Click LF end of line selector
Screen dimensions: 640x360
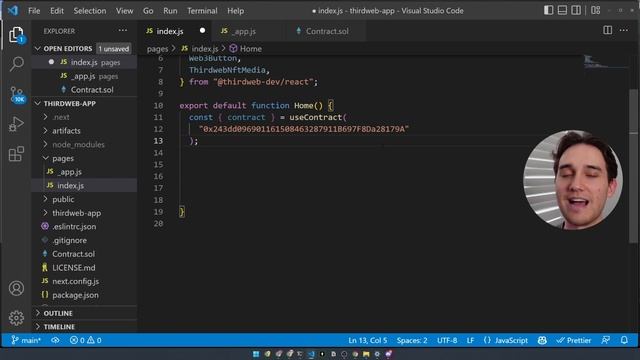pyautogui.click(x=470, y=340)
